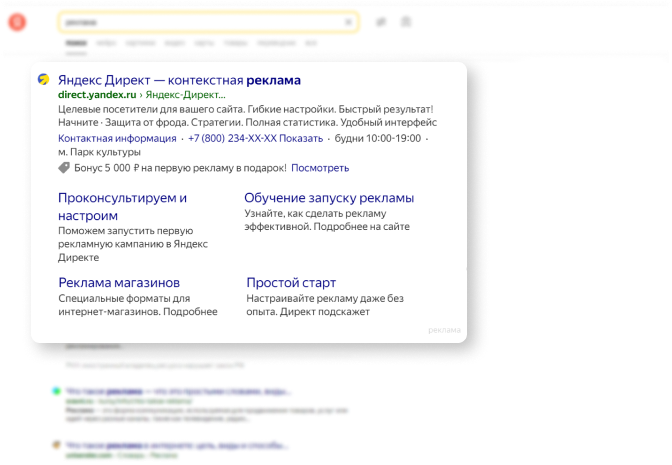Click the Yandex Direct favicon in the ad
This screenshot has height=465, width=672.
pyautogui.click(x=44, y=80)
